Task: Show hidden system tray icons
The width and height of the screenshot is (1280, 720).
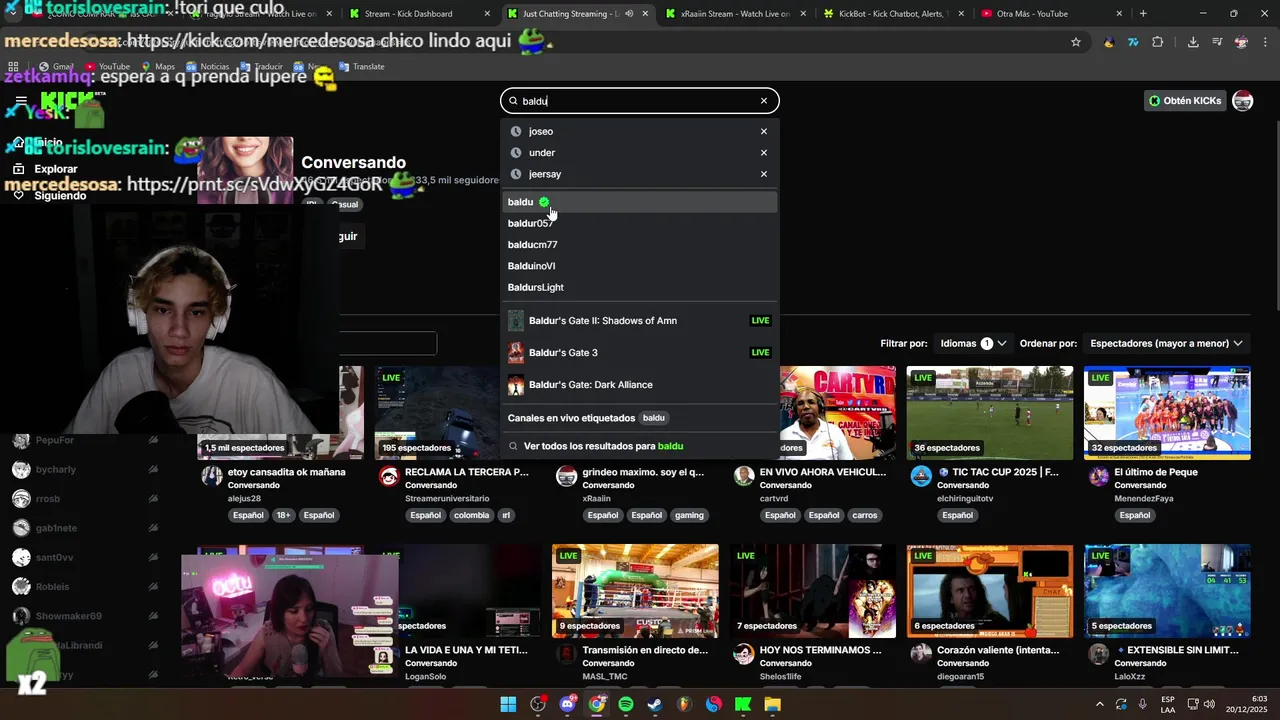Action: pos(1101,704)
